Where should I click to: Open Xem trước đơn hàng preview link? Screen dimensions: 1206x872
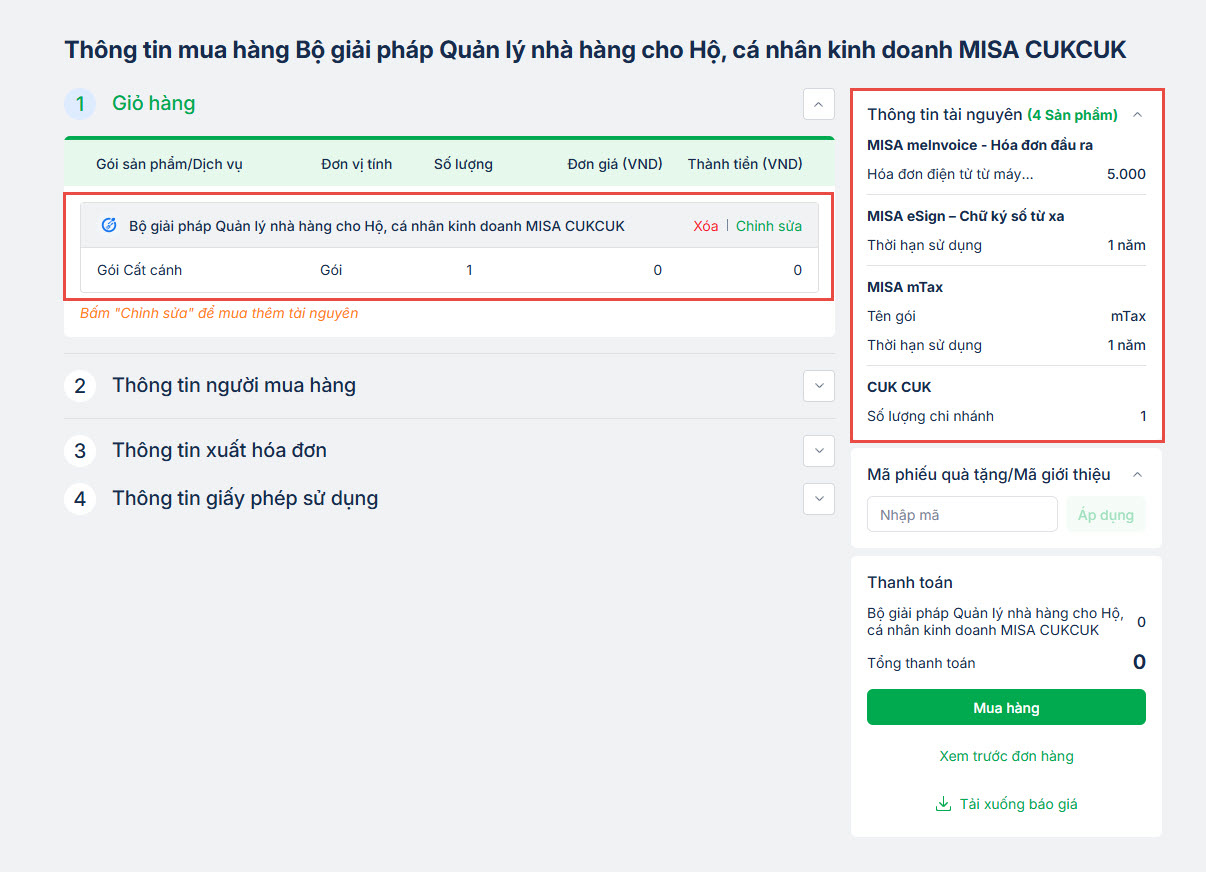tap(1006, 756)
